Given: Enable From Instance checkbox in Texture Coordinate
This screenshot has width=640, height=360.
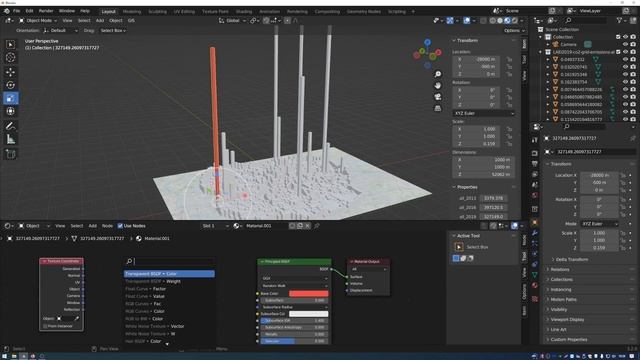Looking at the screenshot, I should click(45, 326).
